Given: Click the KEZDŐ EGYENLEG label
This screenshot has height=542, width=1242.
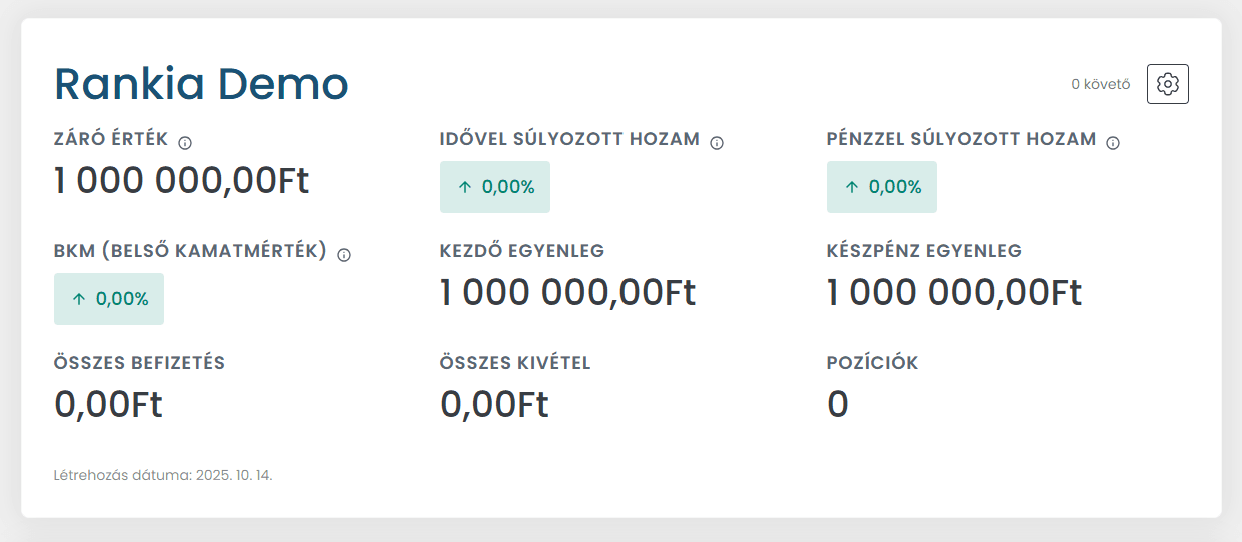Looking at the screenshot, I should pyautogui.click(x=522, y=251).
